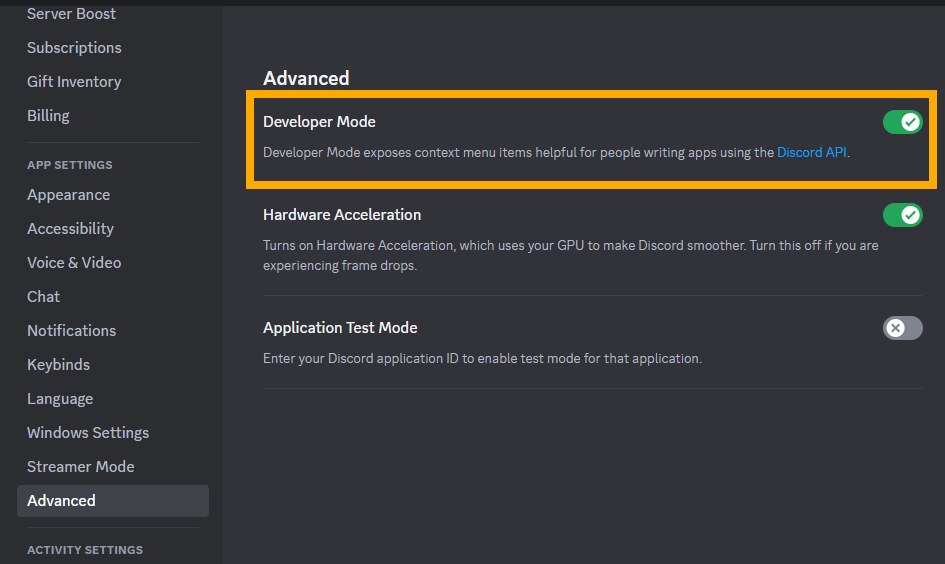Screen dimensions: 945x564
Task: Click the Hardware Acceleration heading text
Action: 342,215
